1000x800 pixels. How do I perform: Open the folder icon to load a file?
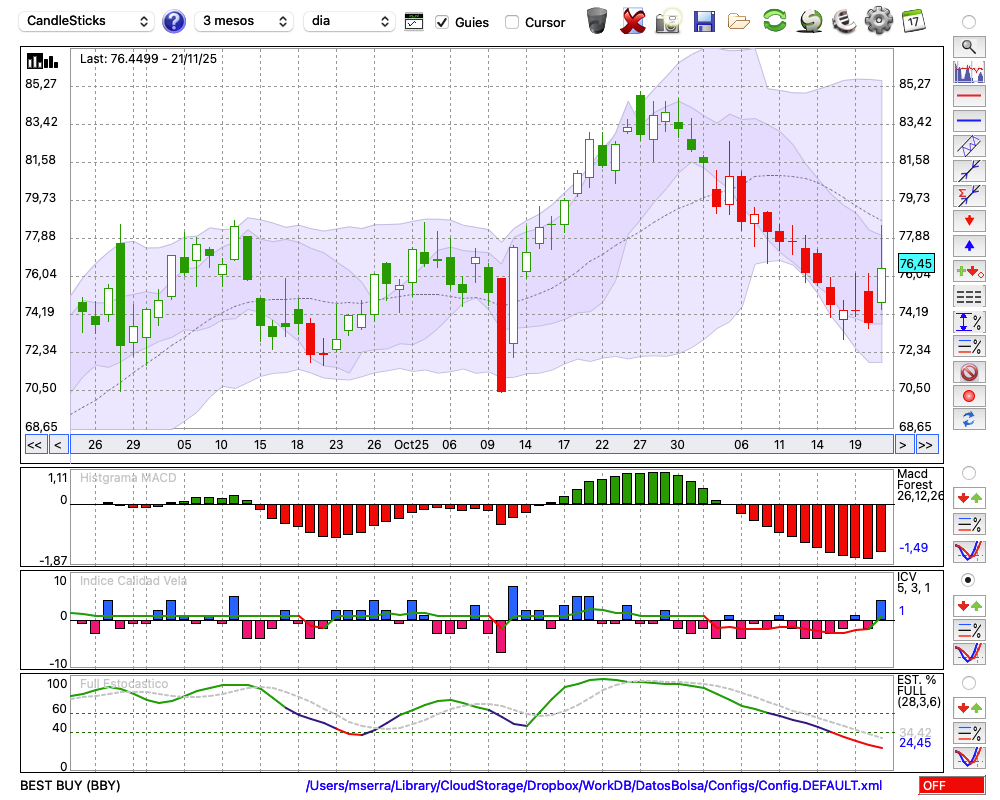pos(739,20)
